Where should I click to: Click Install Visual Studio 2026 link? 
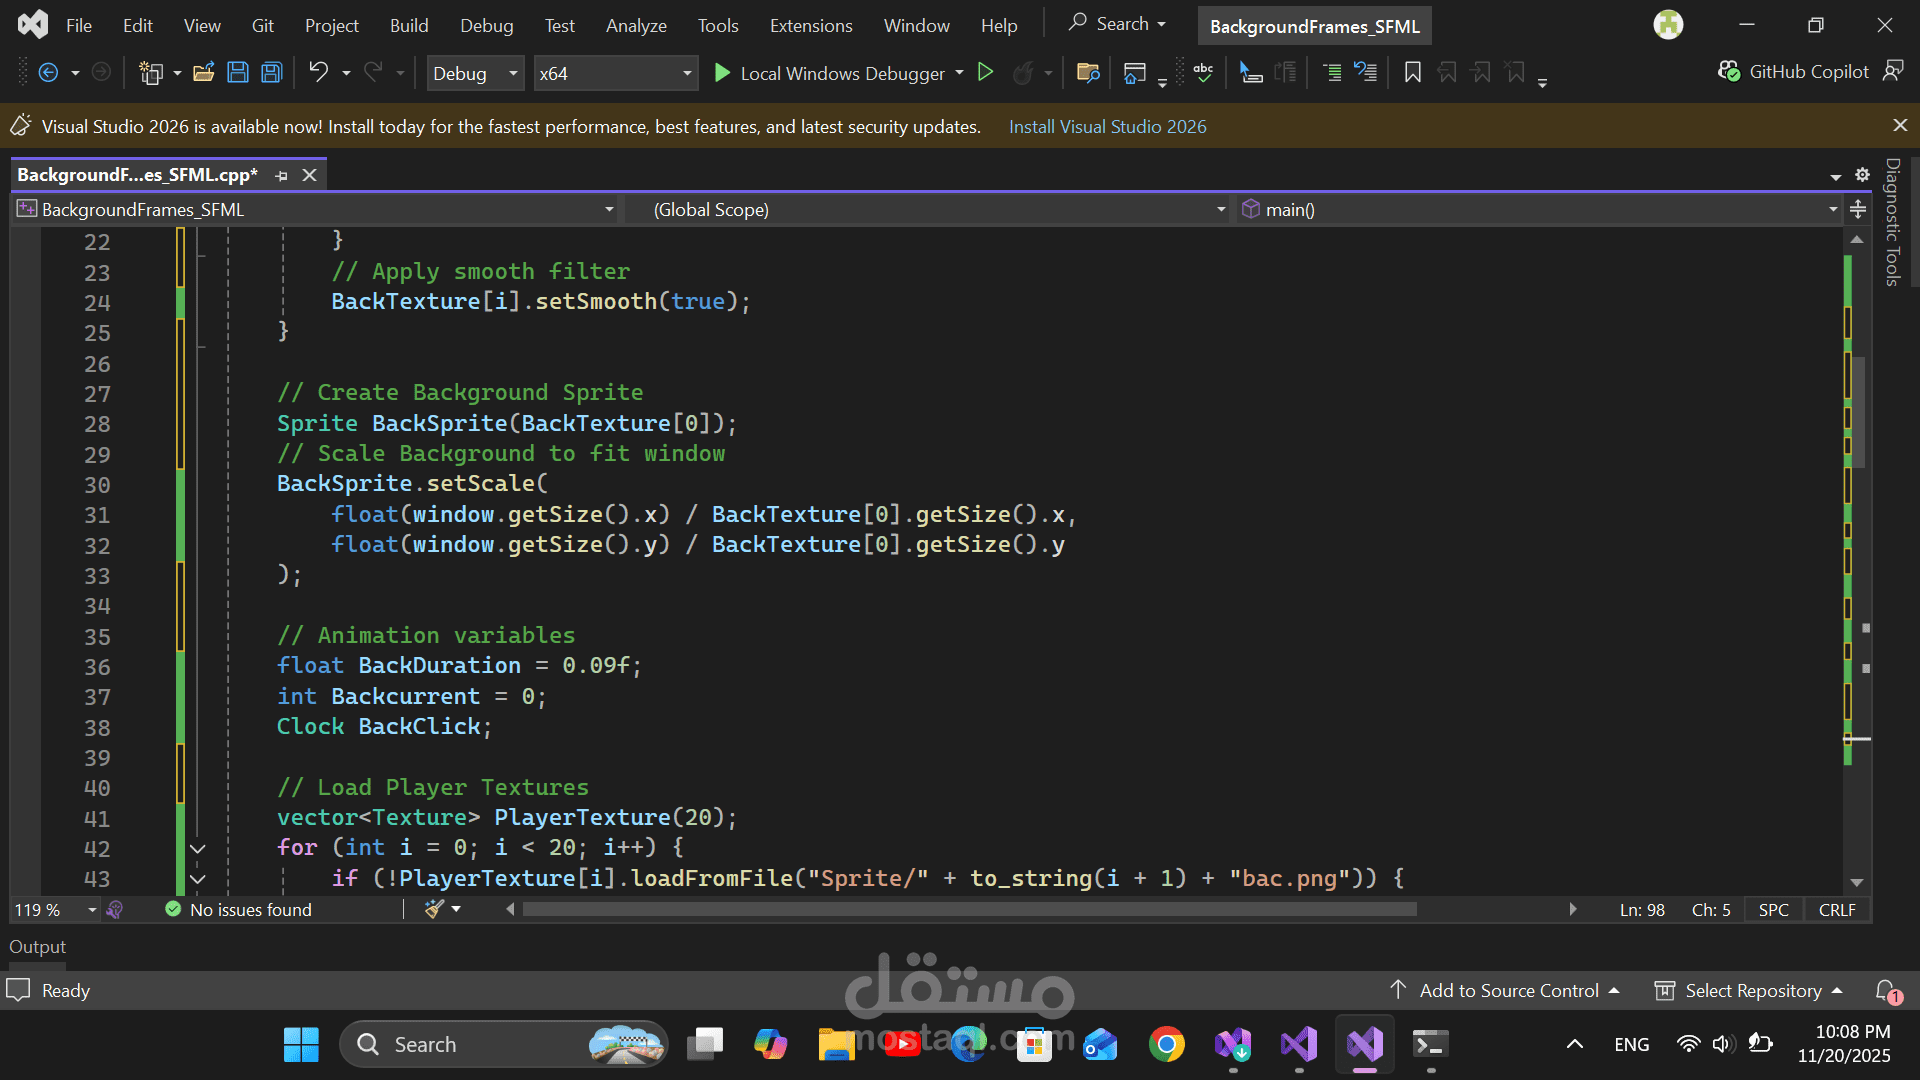(1107, 126)
